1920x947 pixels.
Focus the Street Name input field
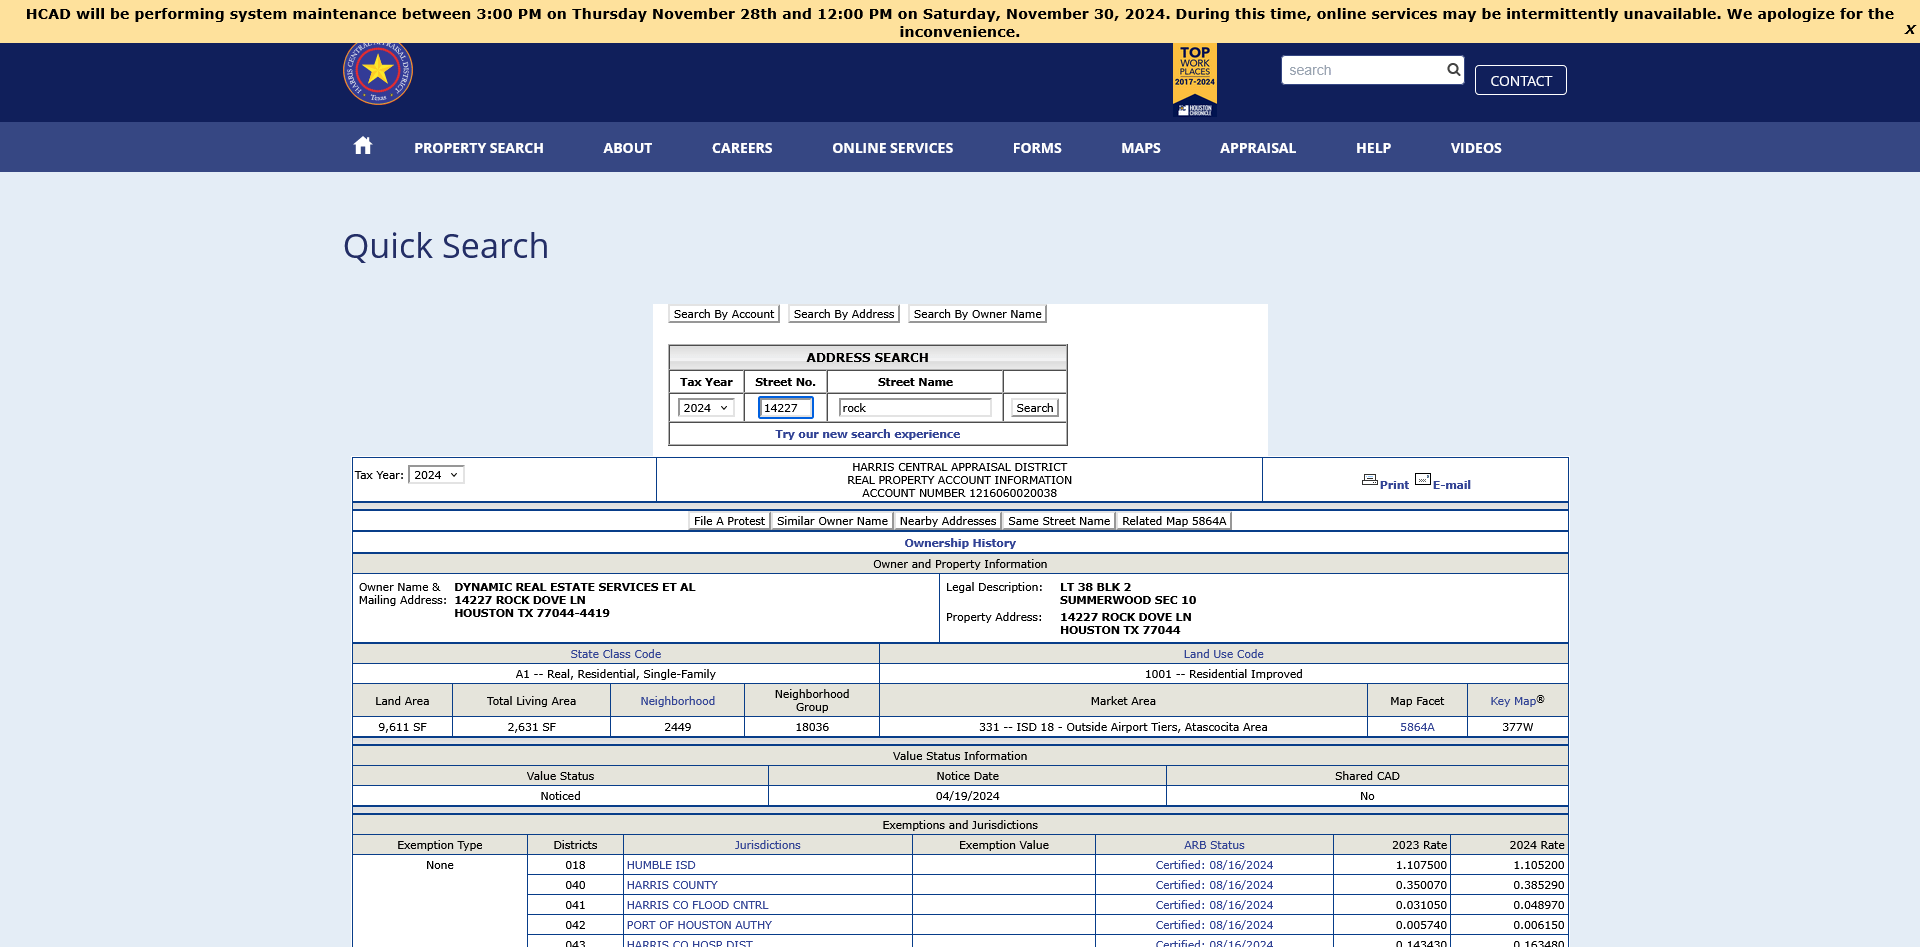click(x=915, y=408)
